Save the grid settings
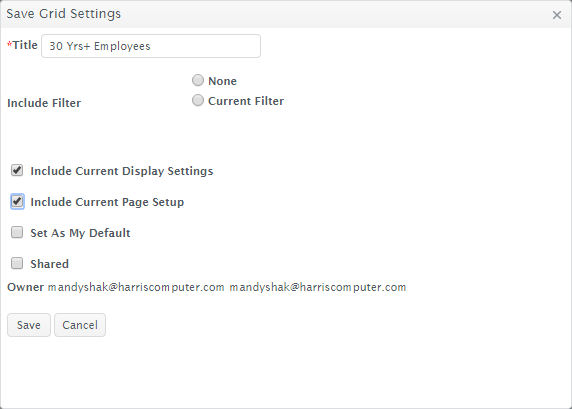 pos(29,325)
